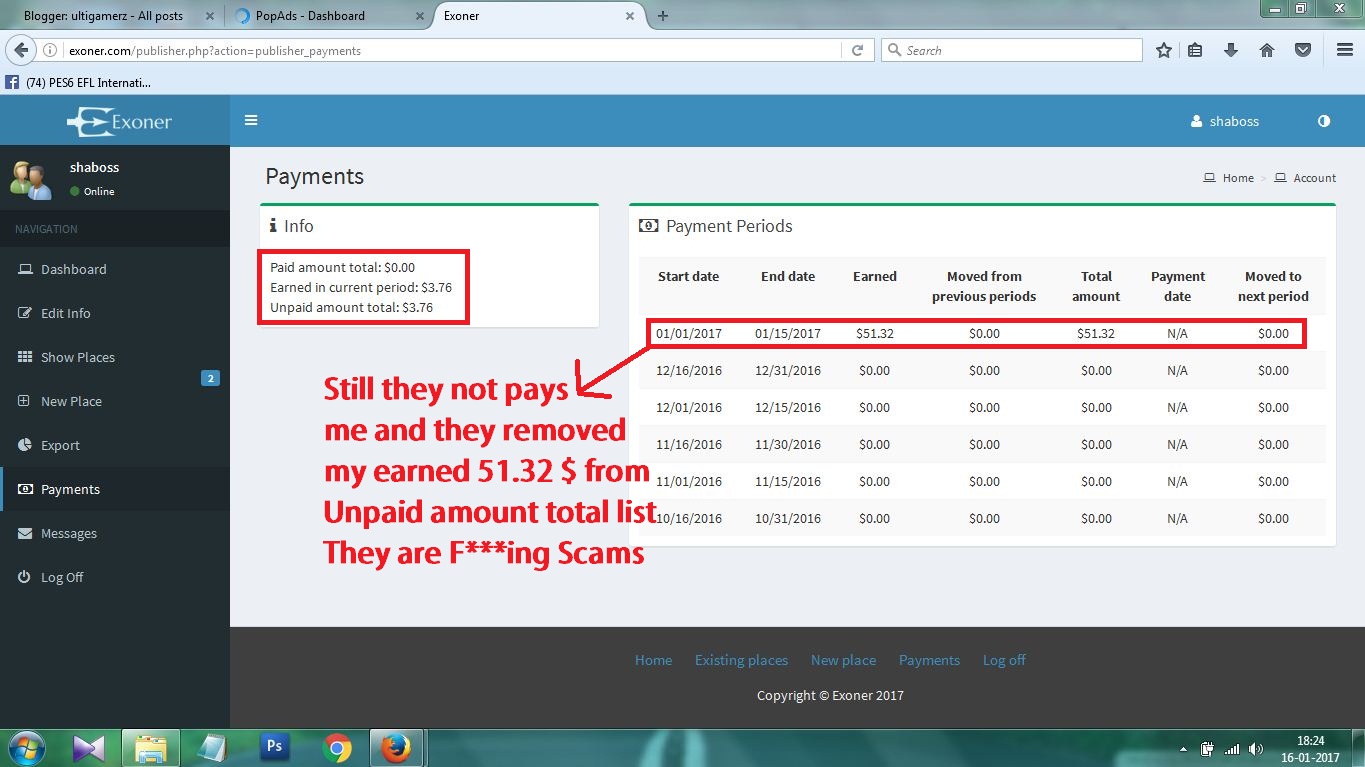Screen dimensions: 1365x767
Task: Click the footer New place link
Action: (843, 660)
